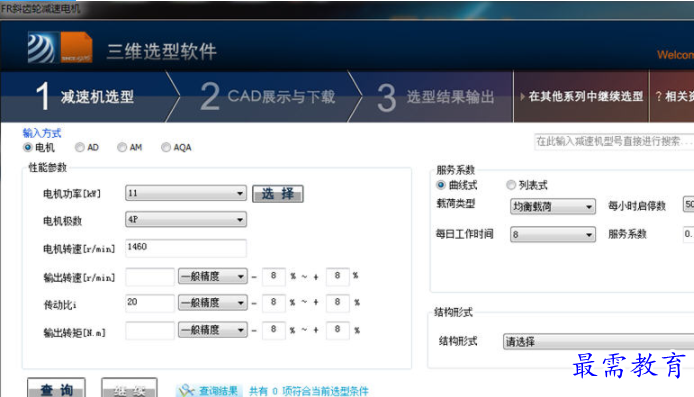Select the AD input mode radio button

click(80, 147)
